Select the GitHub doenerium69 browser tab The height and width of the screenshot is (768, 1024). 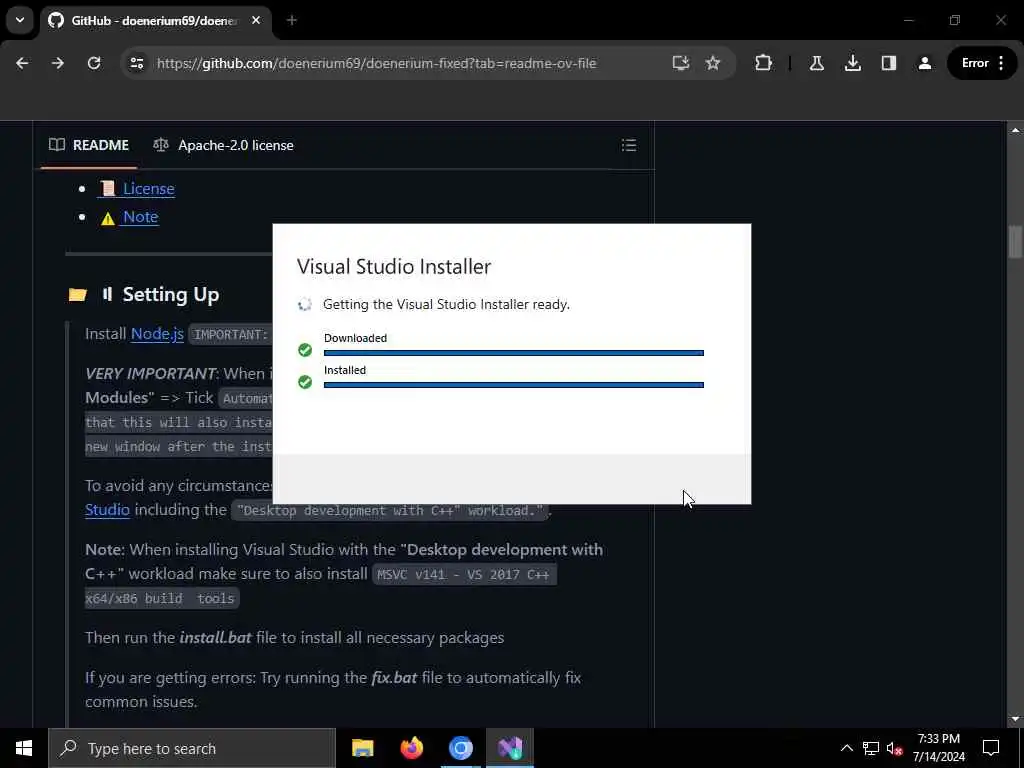point(155,21)
